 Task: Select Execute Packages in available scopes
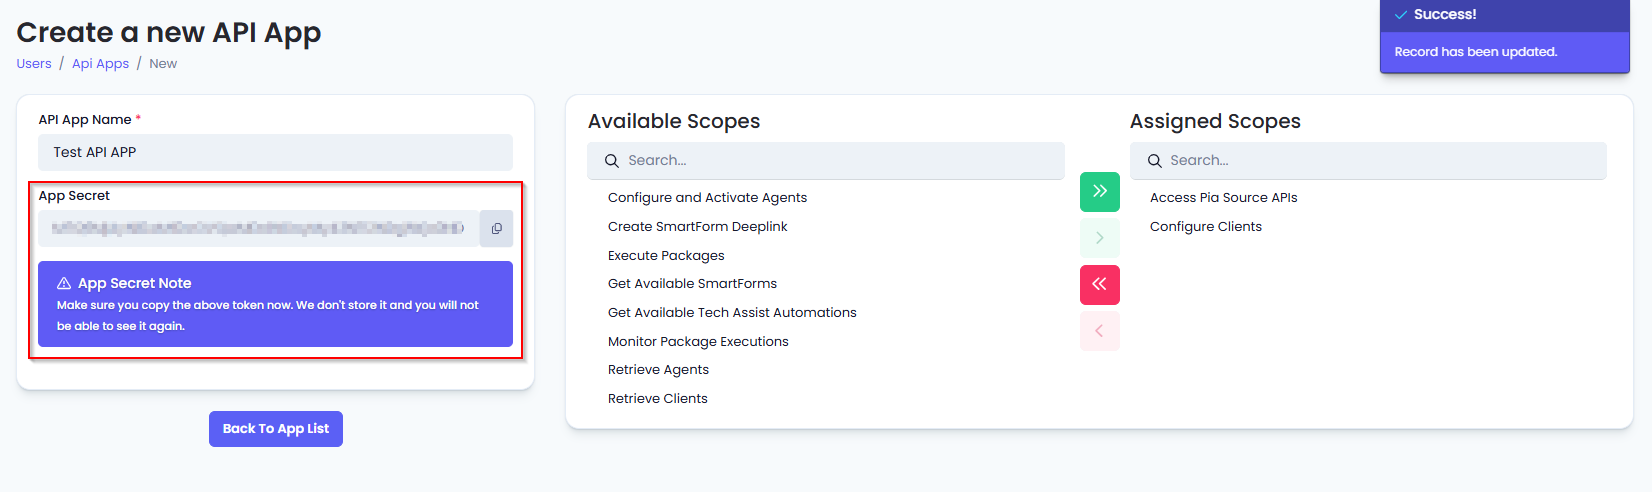coord(666,256)
